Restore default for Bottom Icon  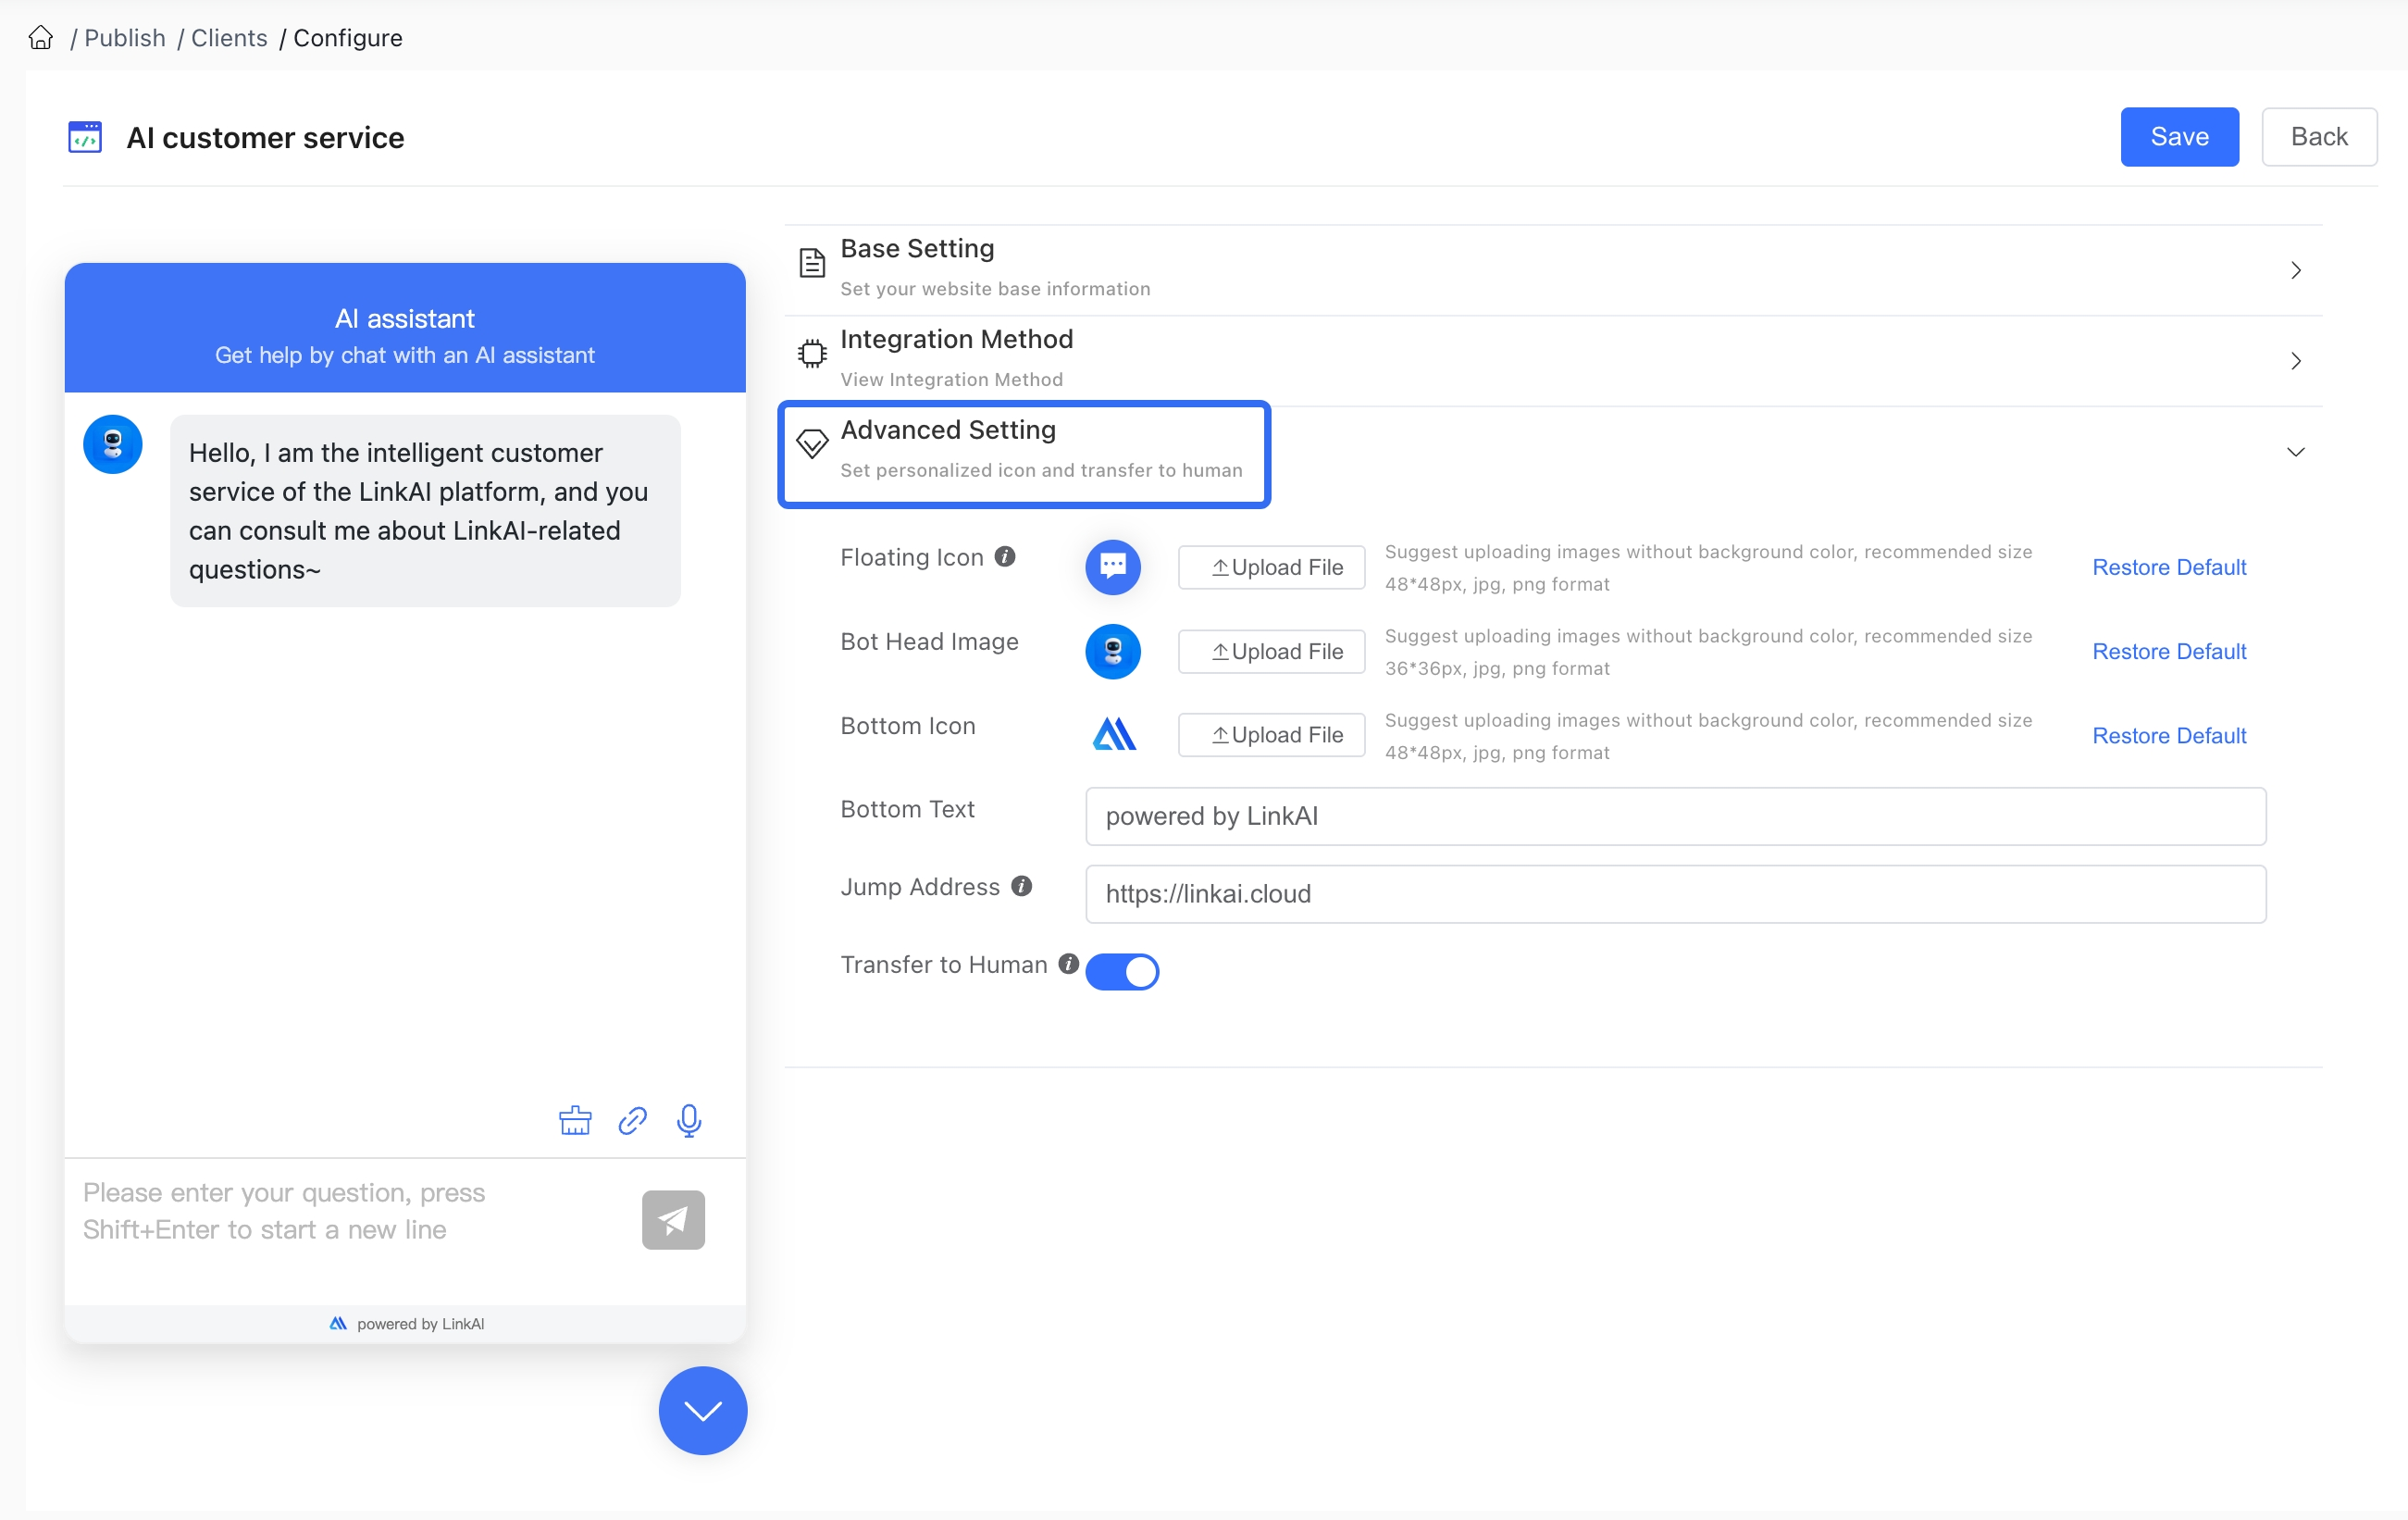(2169, 736)
